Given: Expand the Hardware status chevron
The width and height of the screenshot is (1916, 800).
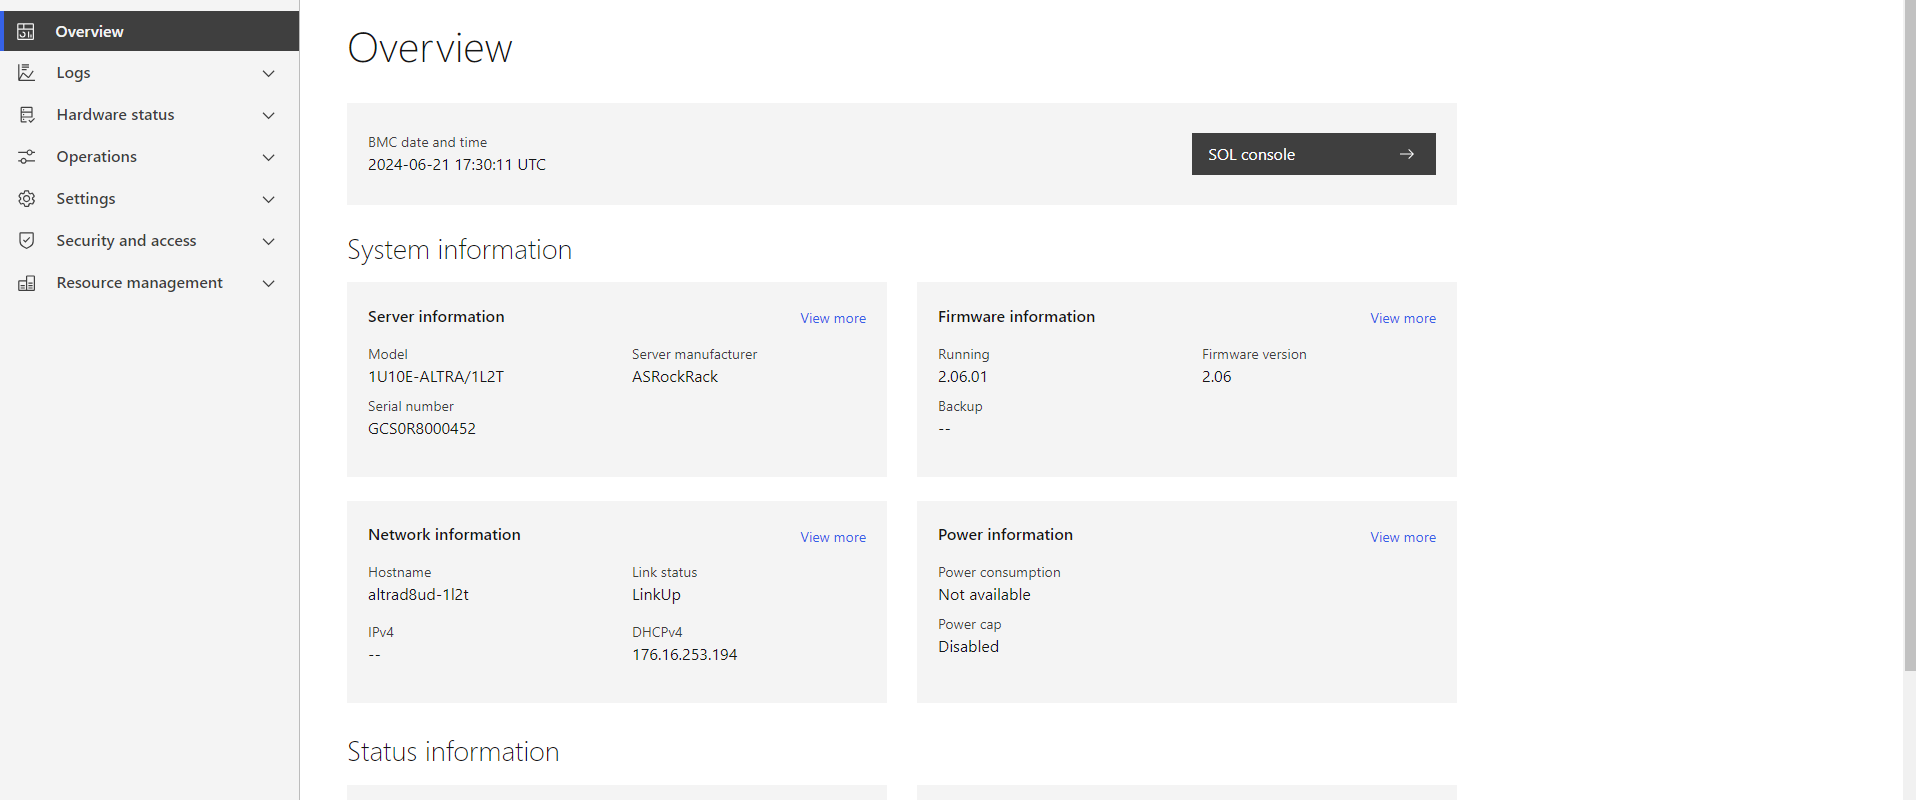Looking at the screenshot, I should (x=268, y=115).
